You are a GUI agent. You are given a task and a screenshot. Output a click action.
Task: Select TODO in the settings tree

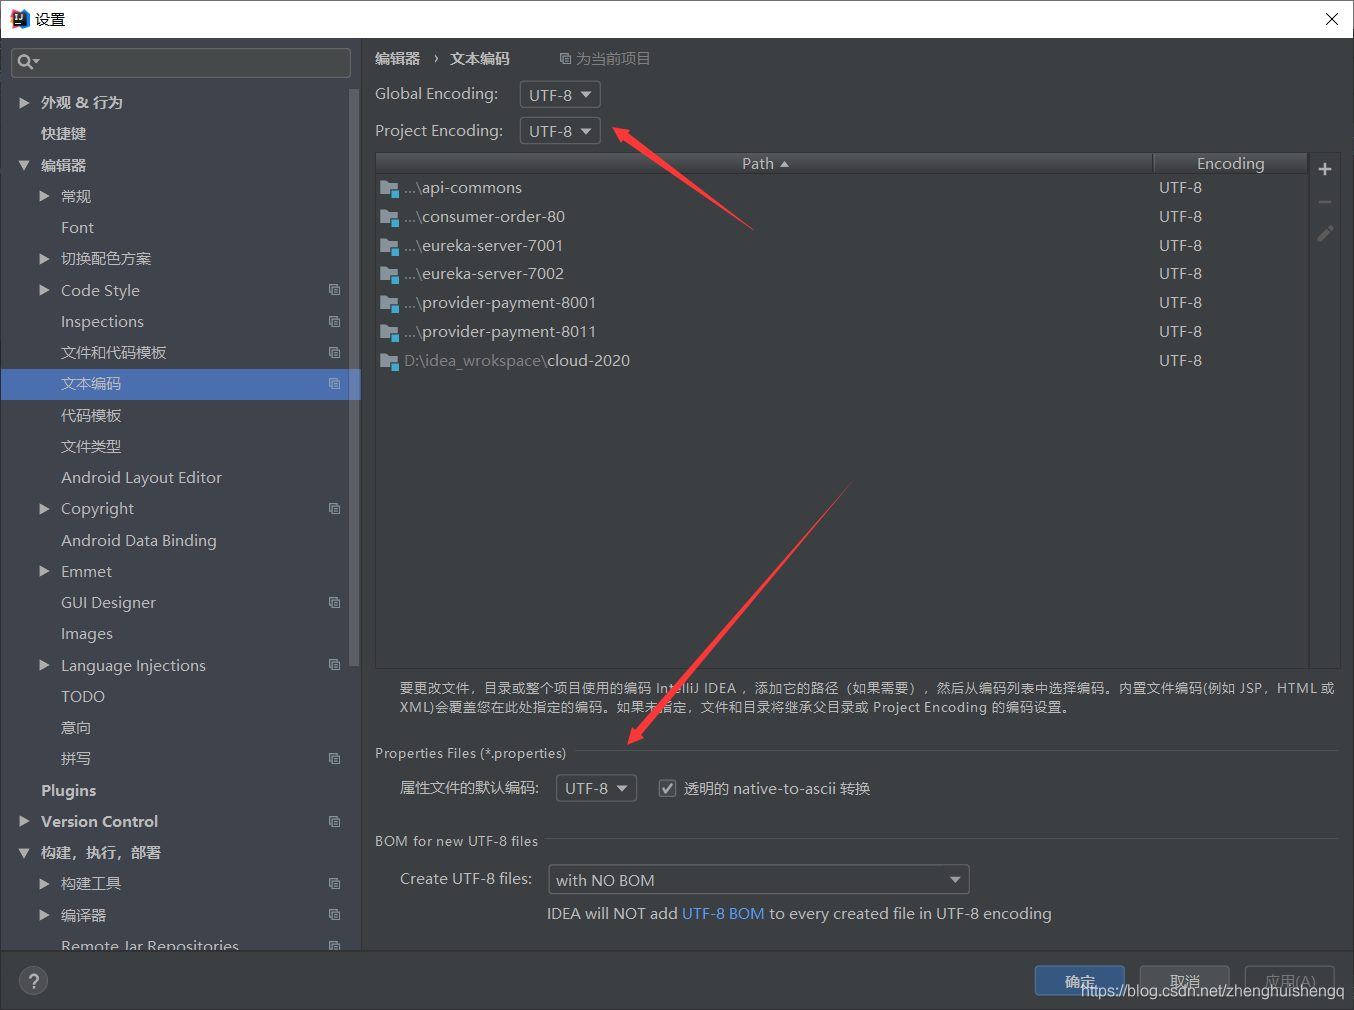pyautogui.click(x=82, y=697)
